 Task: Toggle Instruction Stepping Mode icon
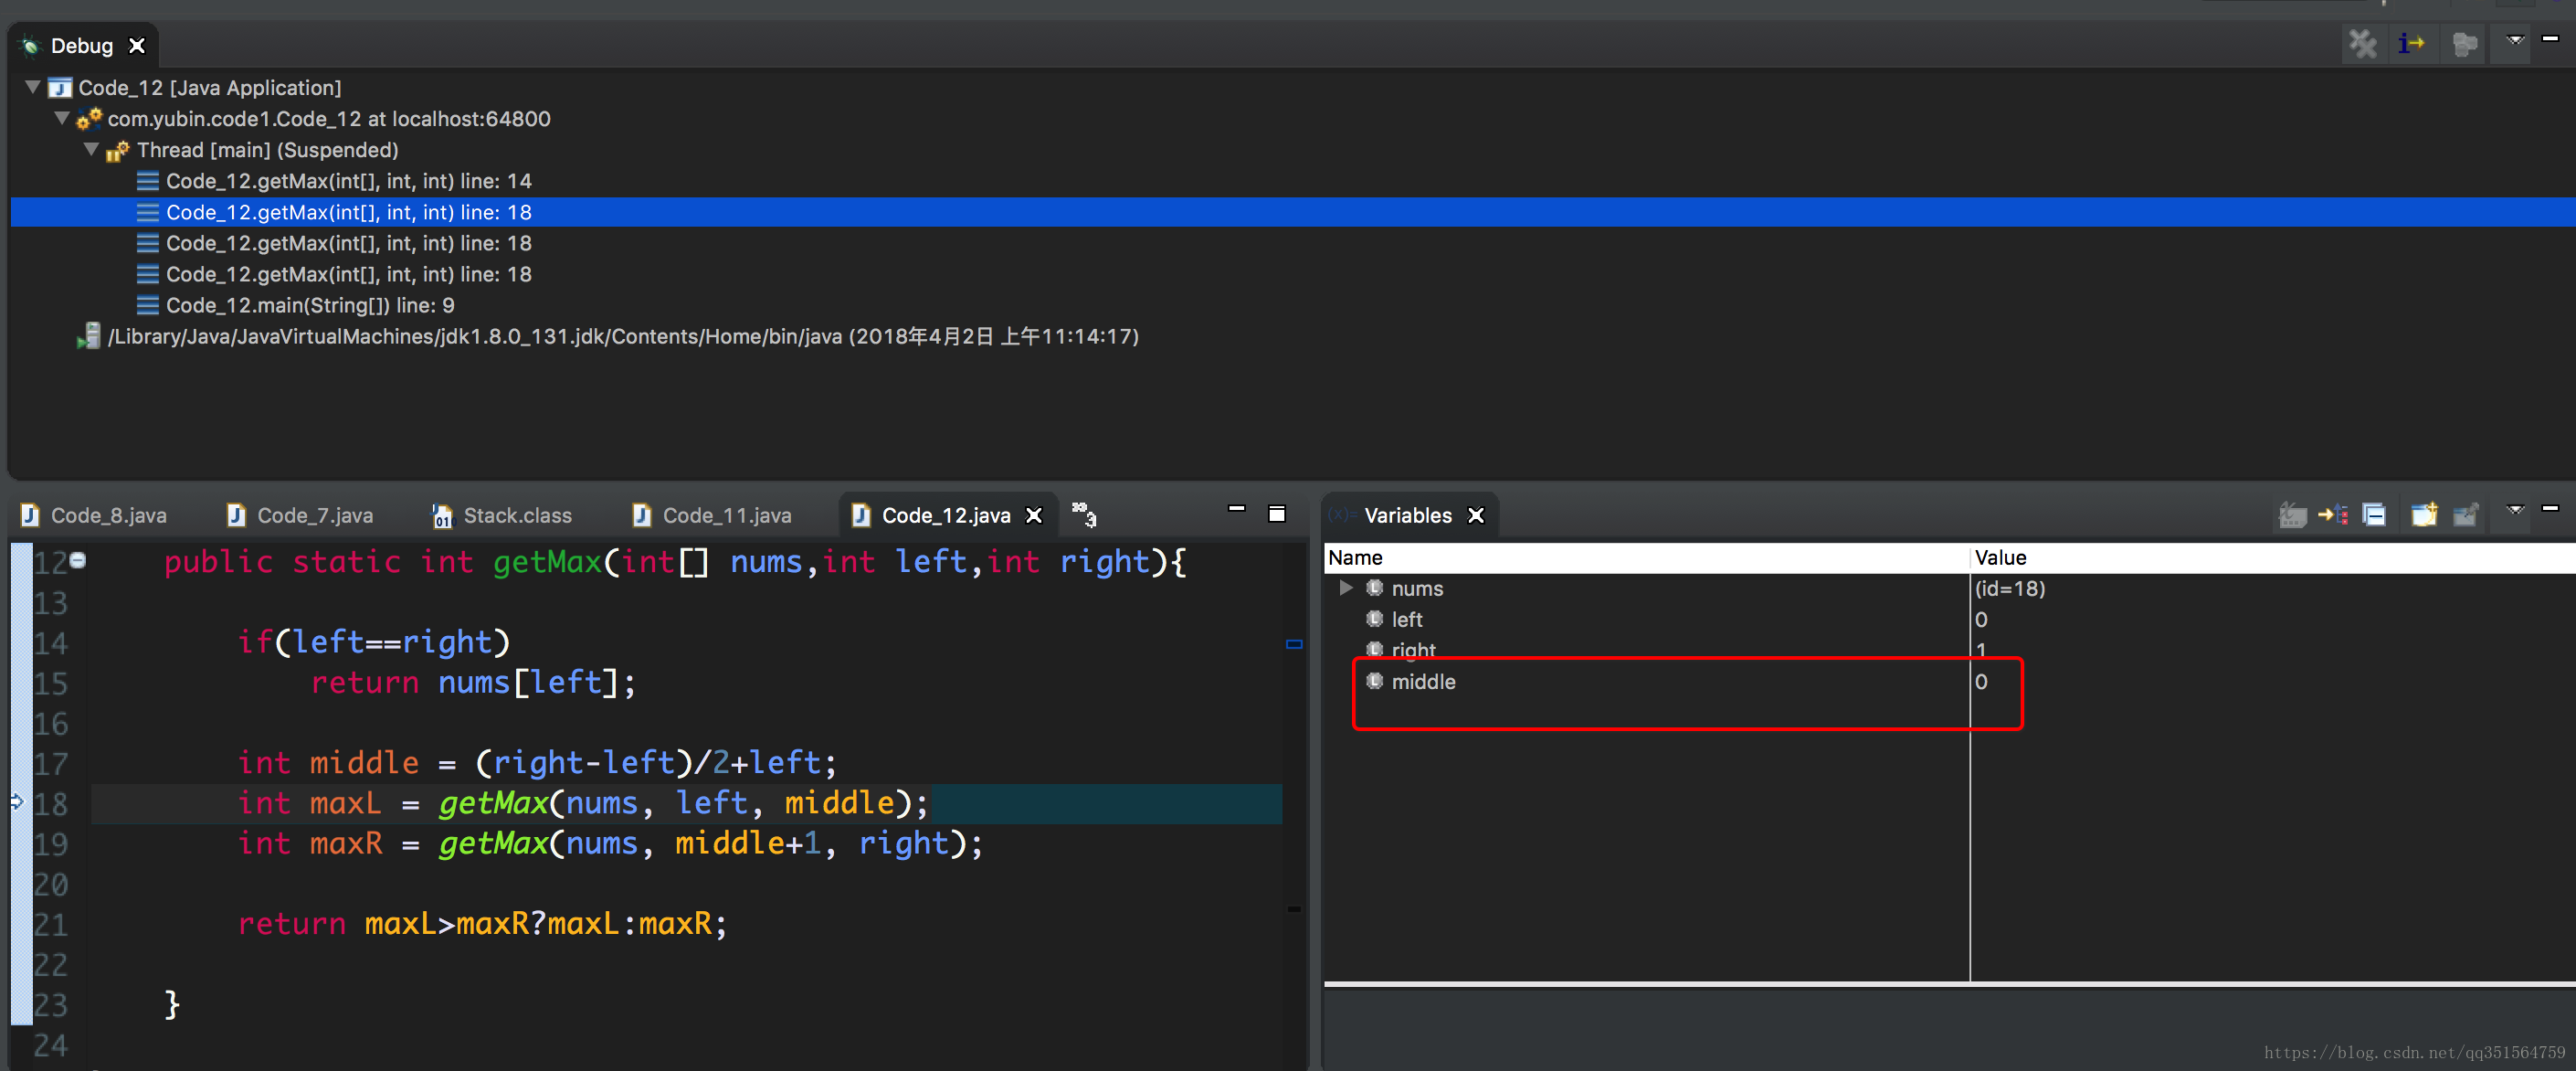2411,44
